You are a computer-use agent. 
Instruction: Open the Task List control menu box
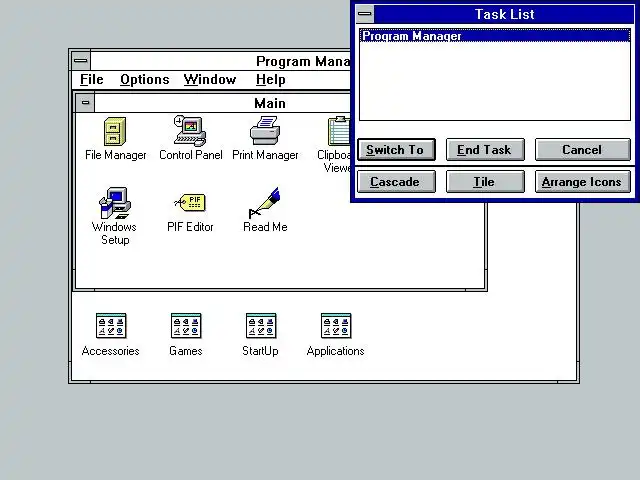tap(365, 14)
